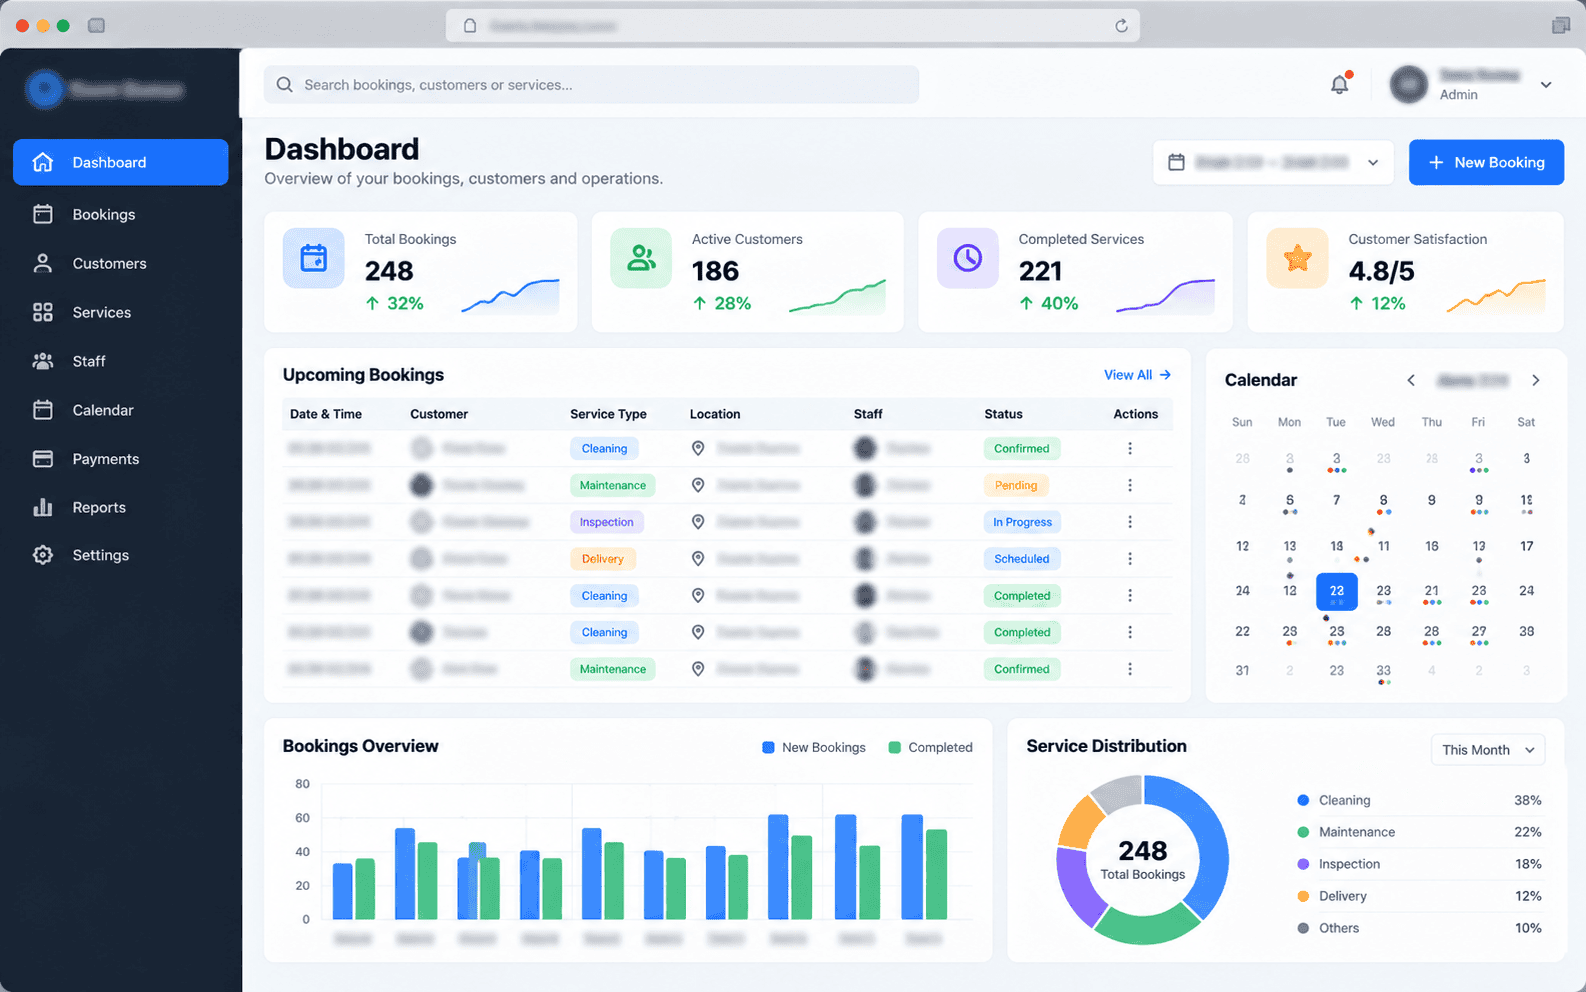
Task: Click the search magnifier icon
Action: [x=285, y=85]
